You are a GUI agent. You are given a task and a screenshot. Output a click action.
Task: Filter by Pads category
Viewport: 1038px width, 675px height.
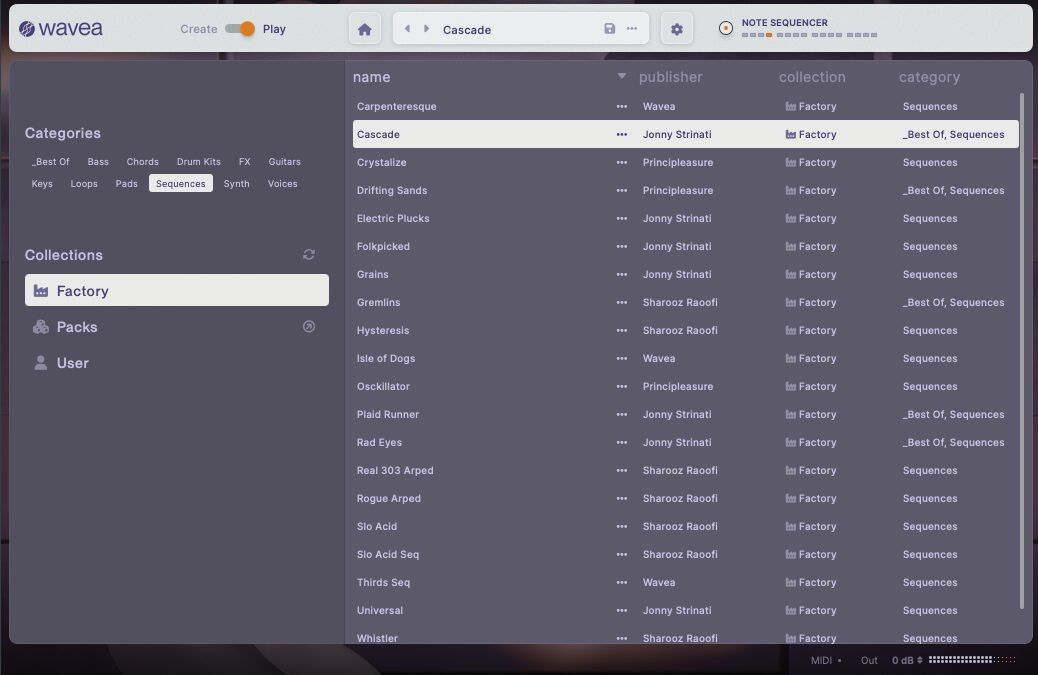point(126,183)
